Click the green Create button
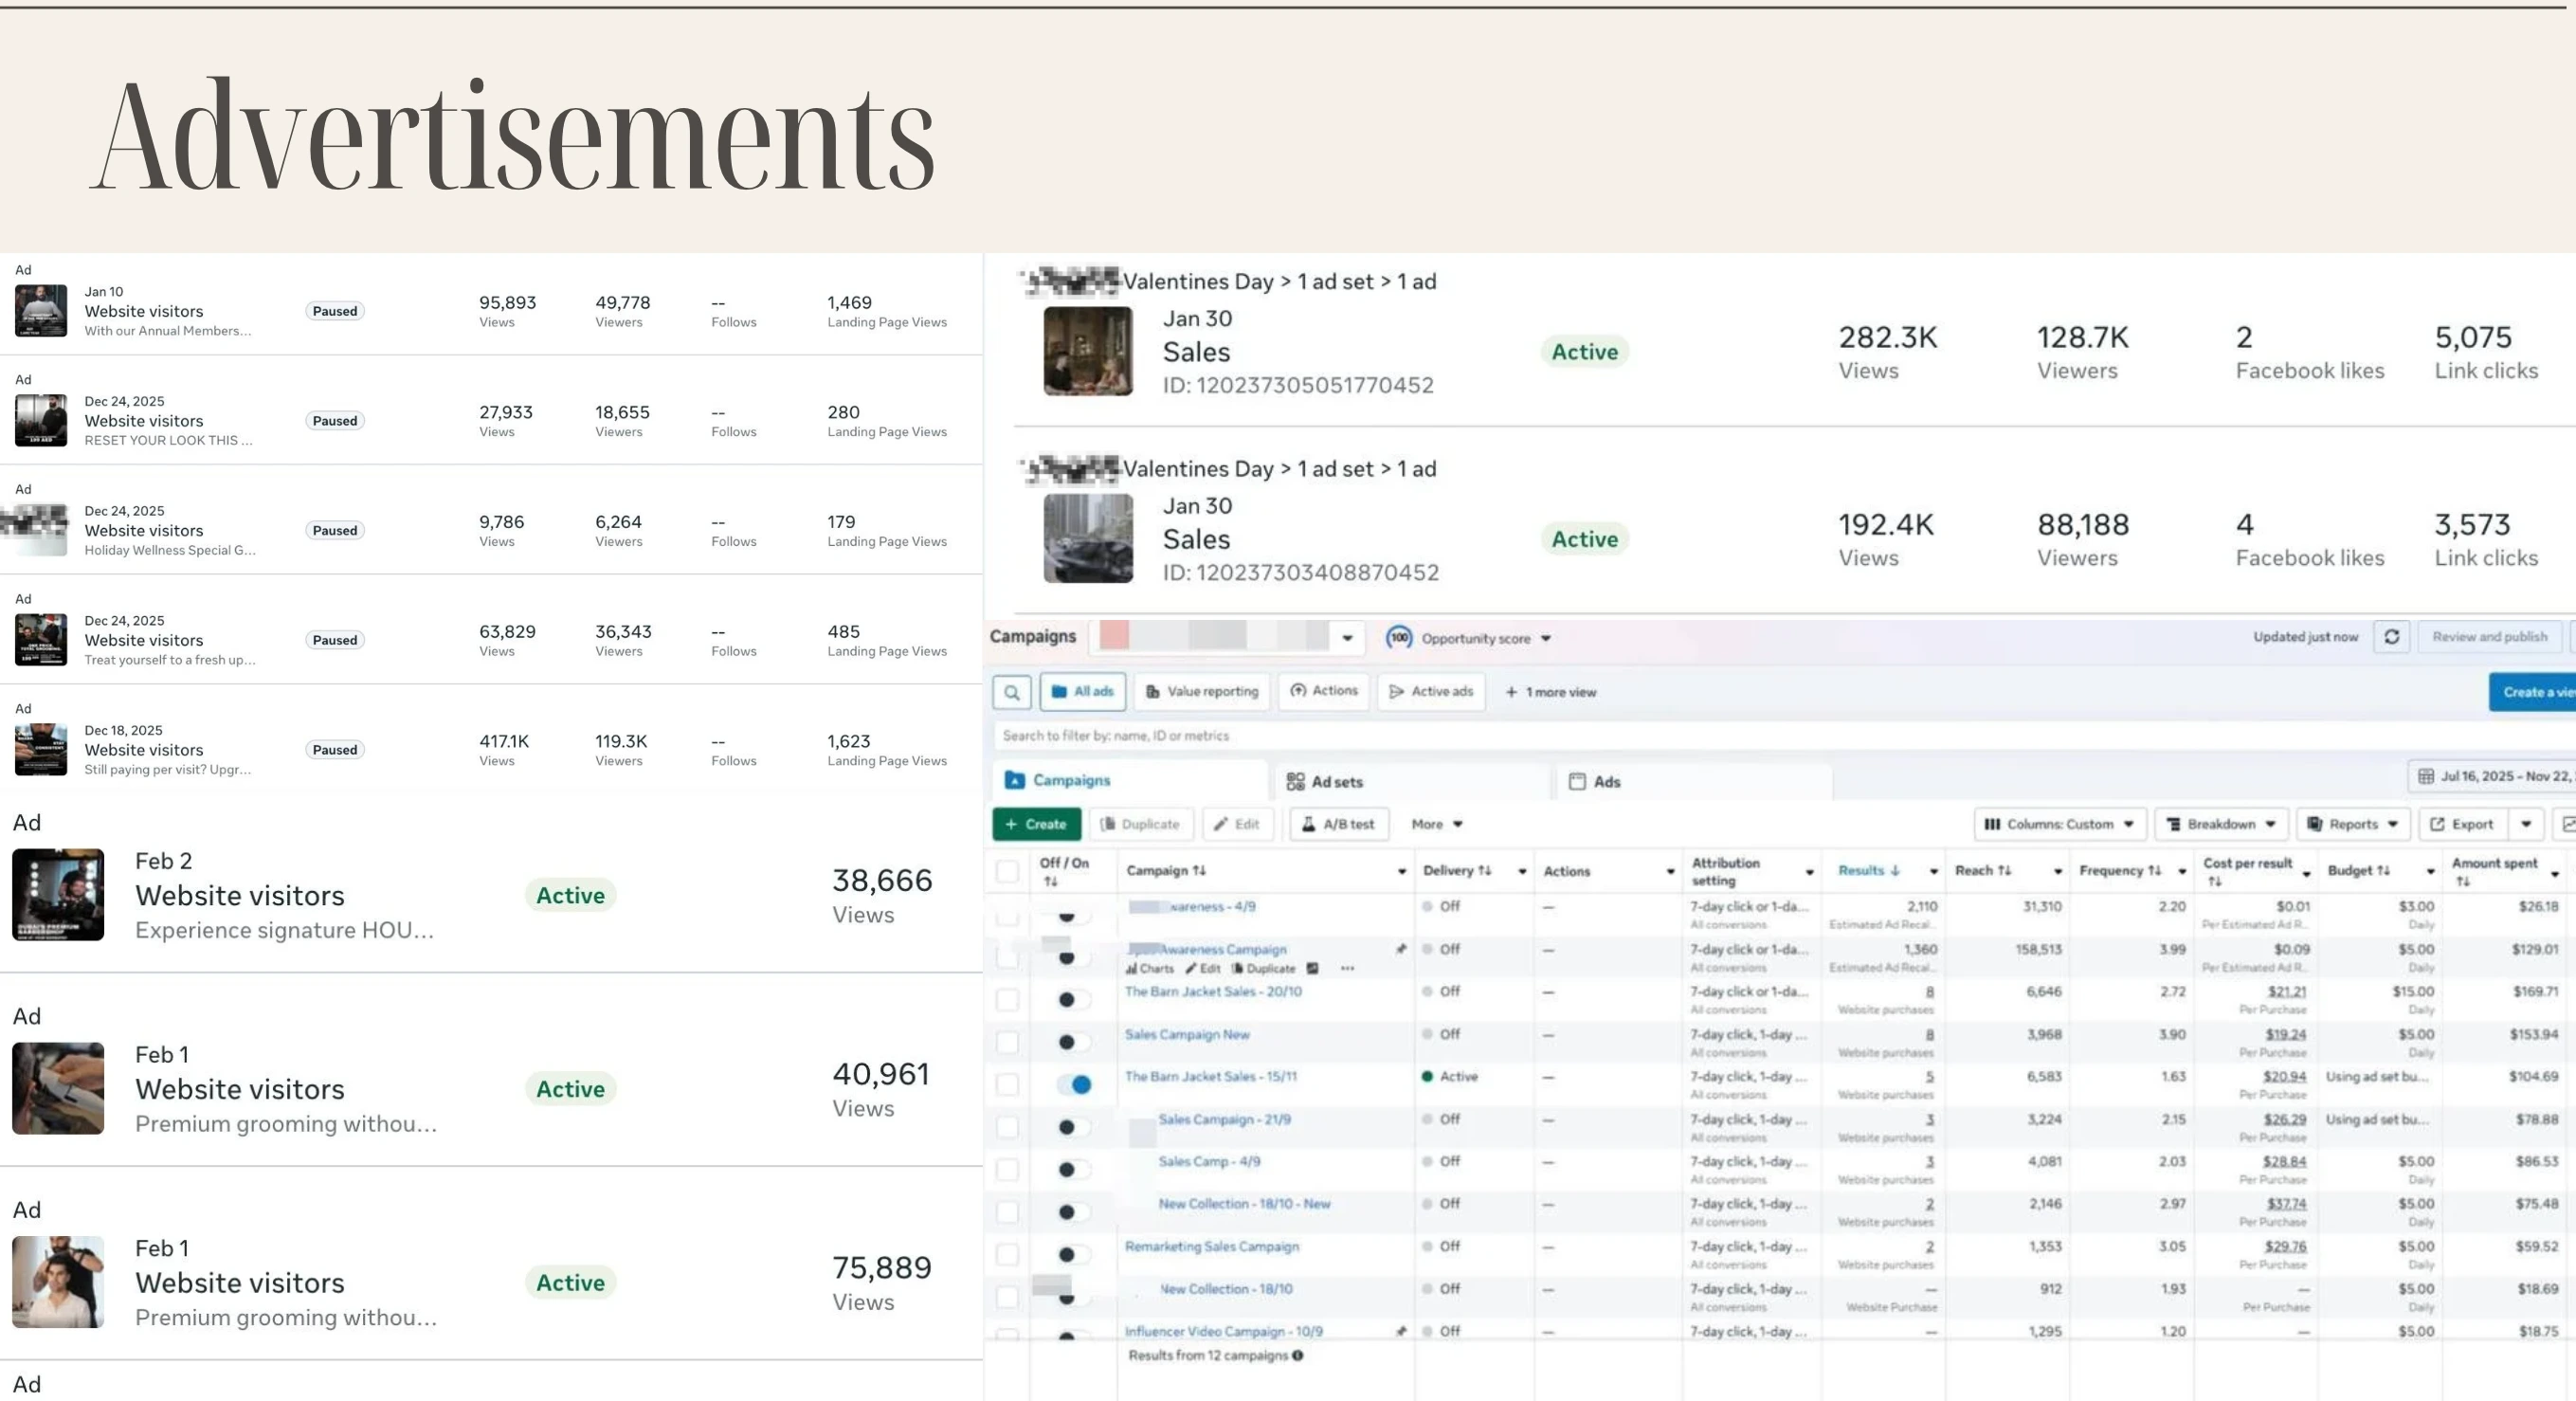2576x1401 pixels. 1036,824
